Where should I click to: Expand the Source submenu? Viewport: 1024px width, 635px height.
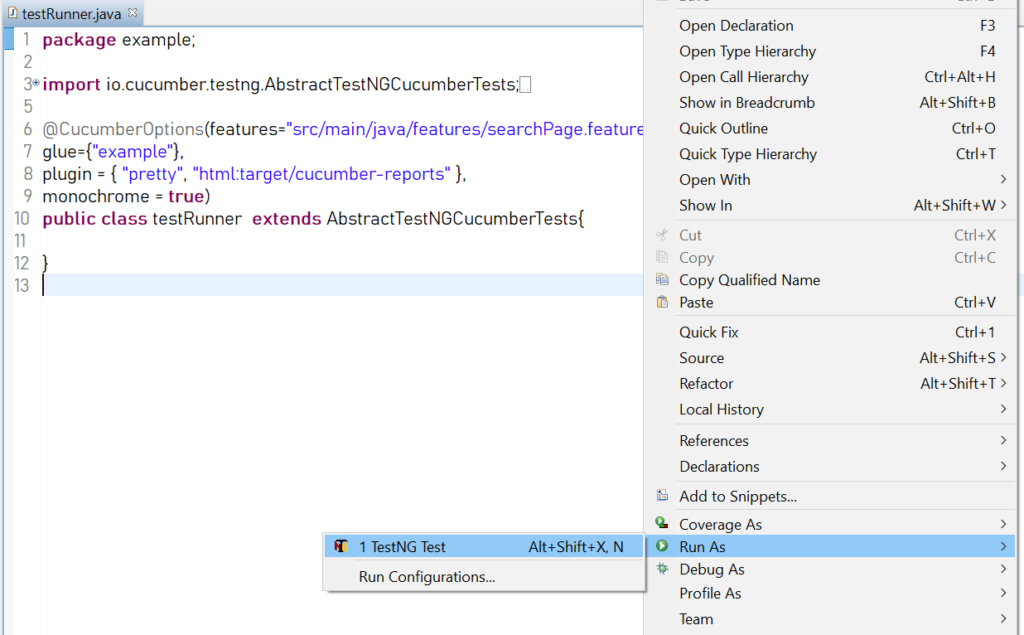pos(701,357)
